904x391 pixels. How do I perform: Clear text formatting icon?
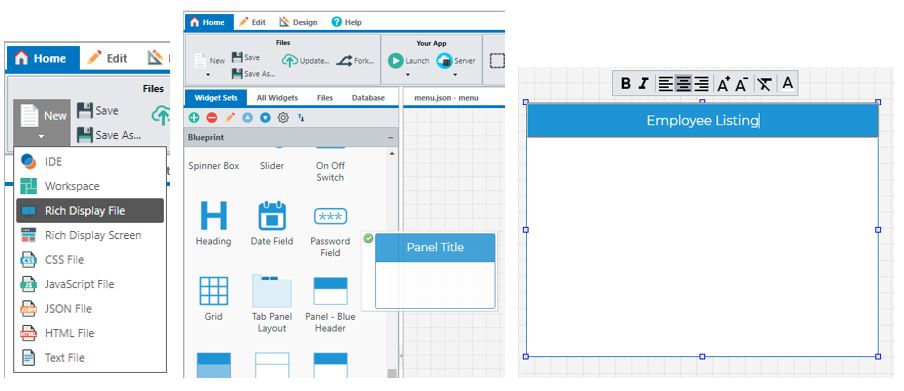[764, 84]
